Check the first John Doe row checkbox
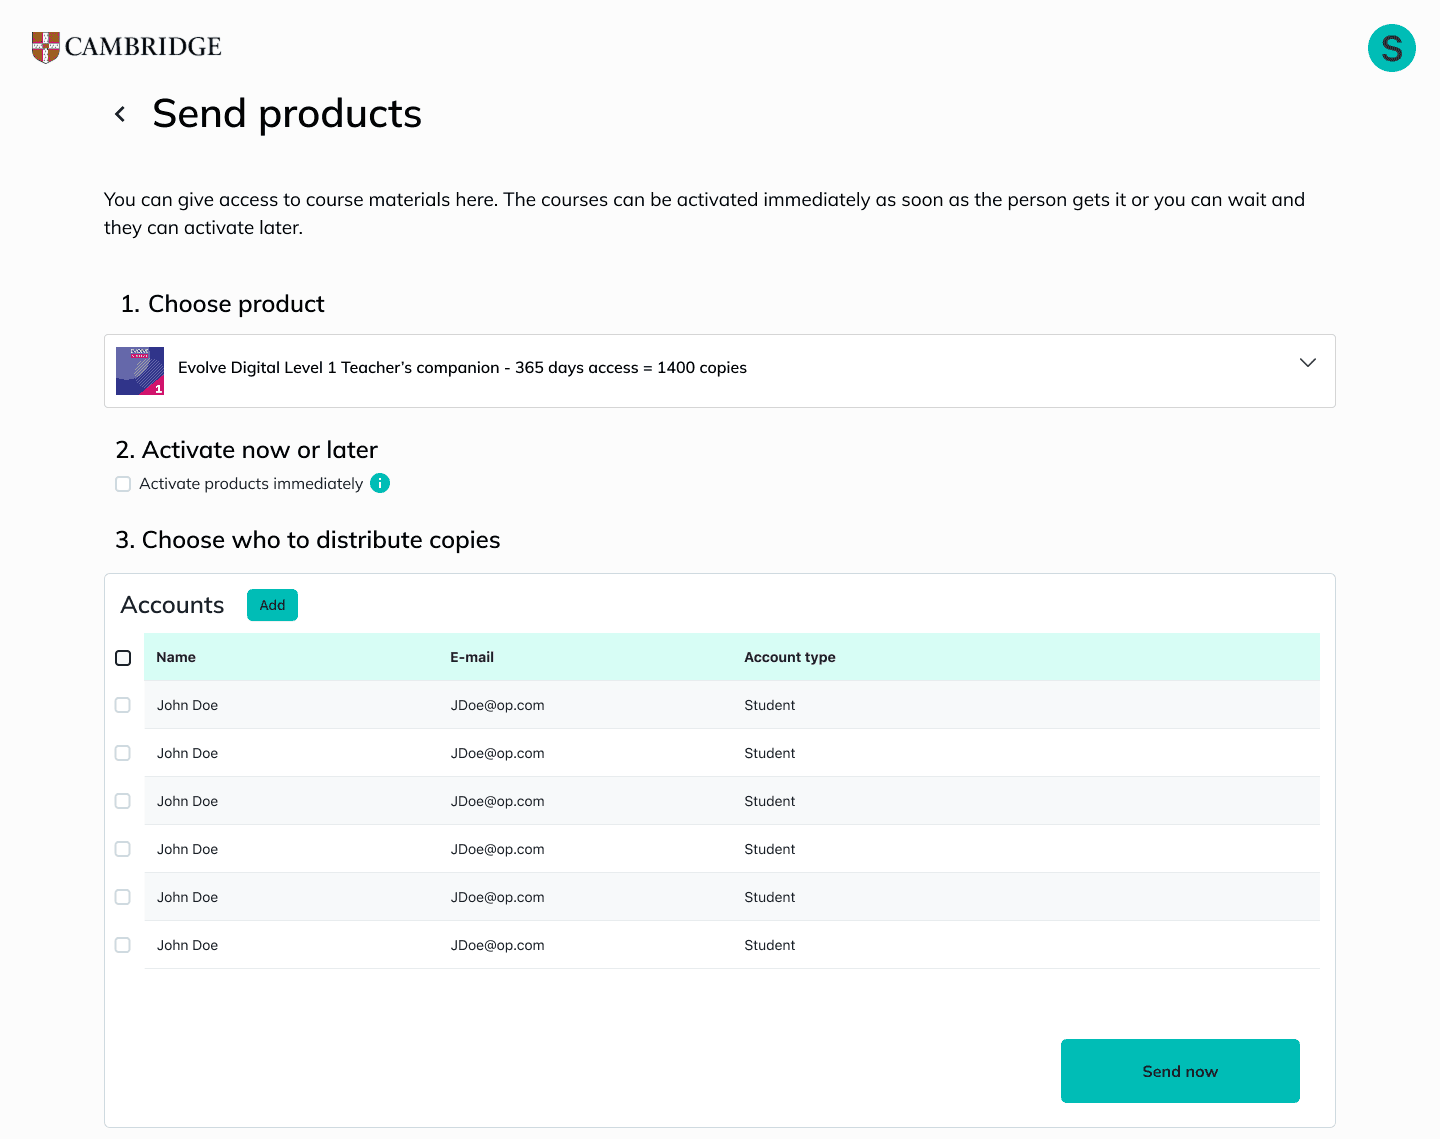The image size is (1440, 1139). coord(123,705)
